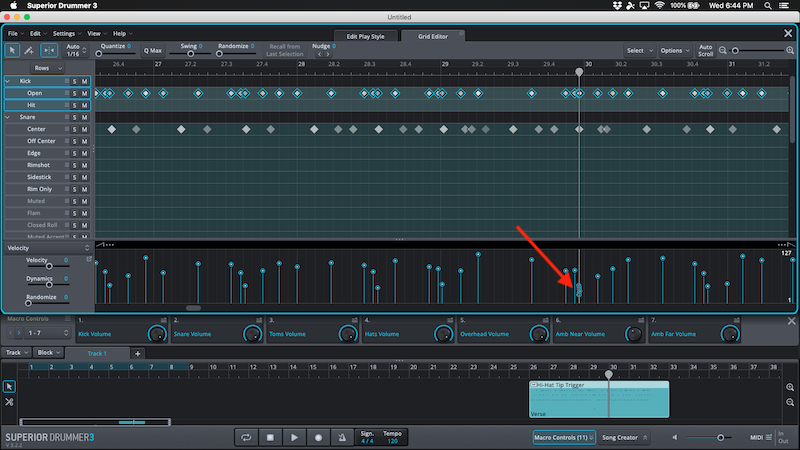Zoom in the song track timeline
This screenshot has width=800, height=450.
tap(790, 387)
